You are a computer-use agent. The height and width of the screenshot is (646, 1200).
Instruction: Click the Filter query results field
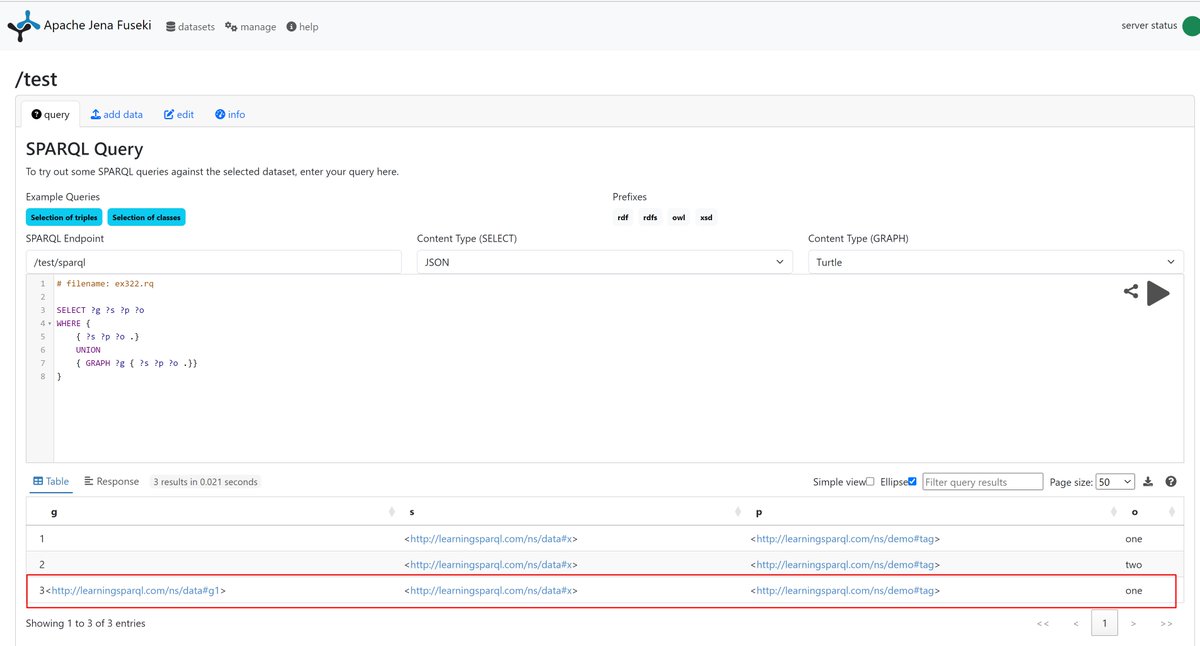click(x=982, y=482)
